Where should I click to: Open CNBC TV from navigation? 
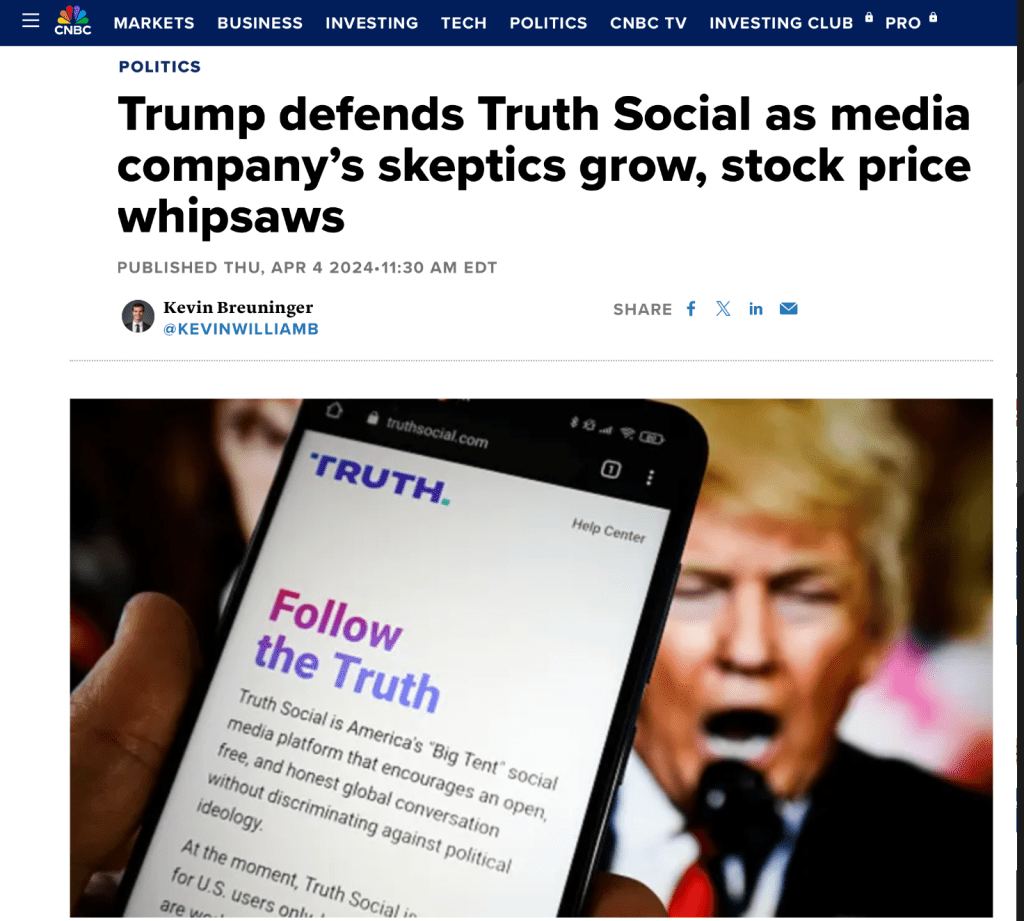point(648,23)
